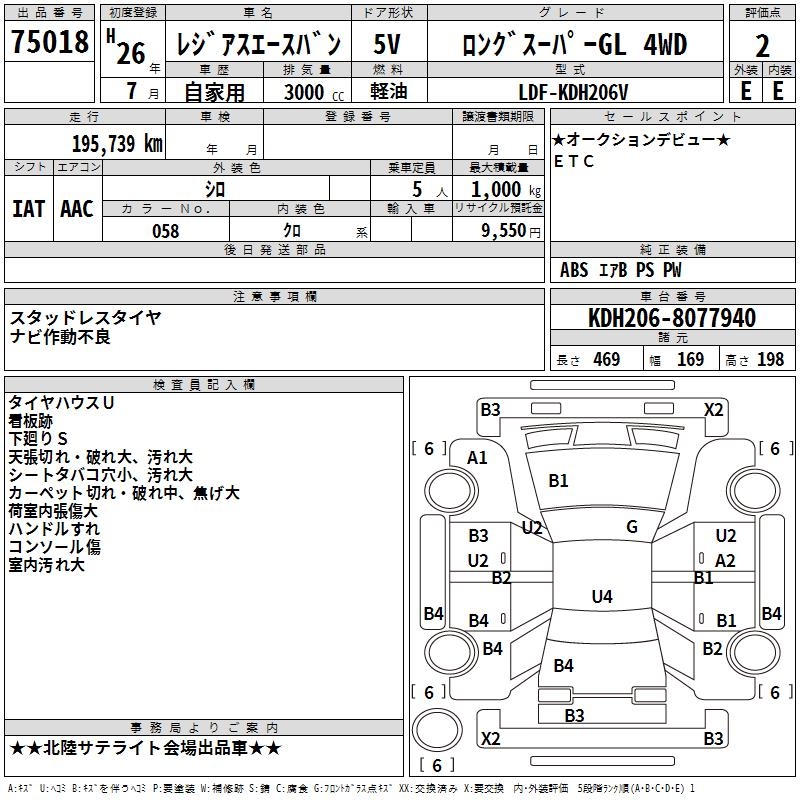Image resolution: width=800 pixels, height=800 pixels.
Task: Select the color number 058 field
Action: click(165, 231)
